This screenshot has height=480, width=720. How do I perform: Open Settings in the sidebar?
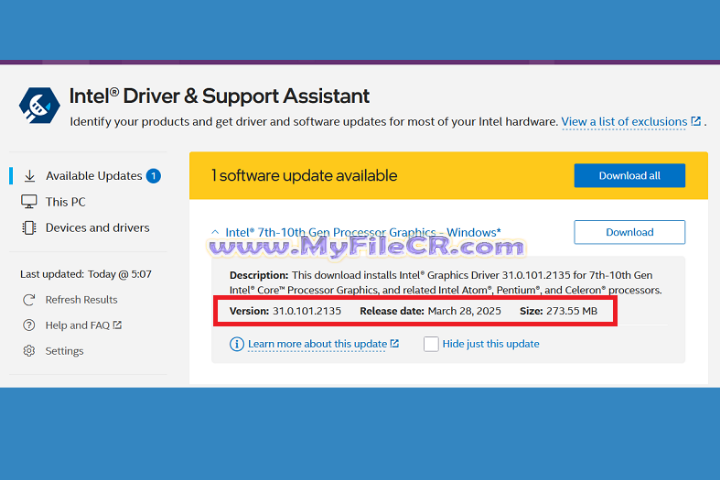(64, 351)
